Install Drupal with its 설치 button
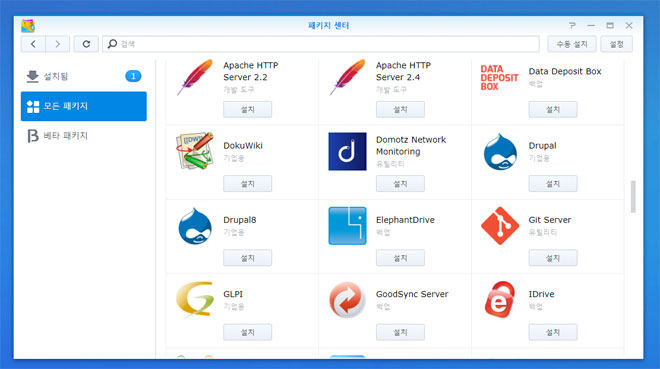 553,184
